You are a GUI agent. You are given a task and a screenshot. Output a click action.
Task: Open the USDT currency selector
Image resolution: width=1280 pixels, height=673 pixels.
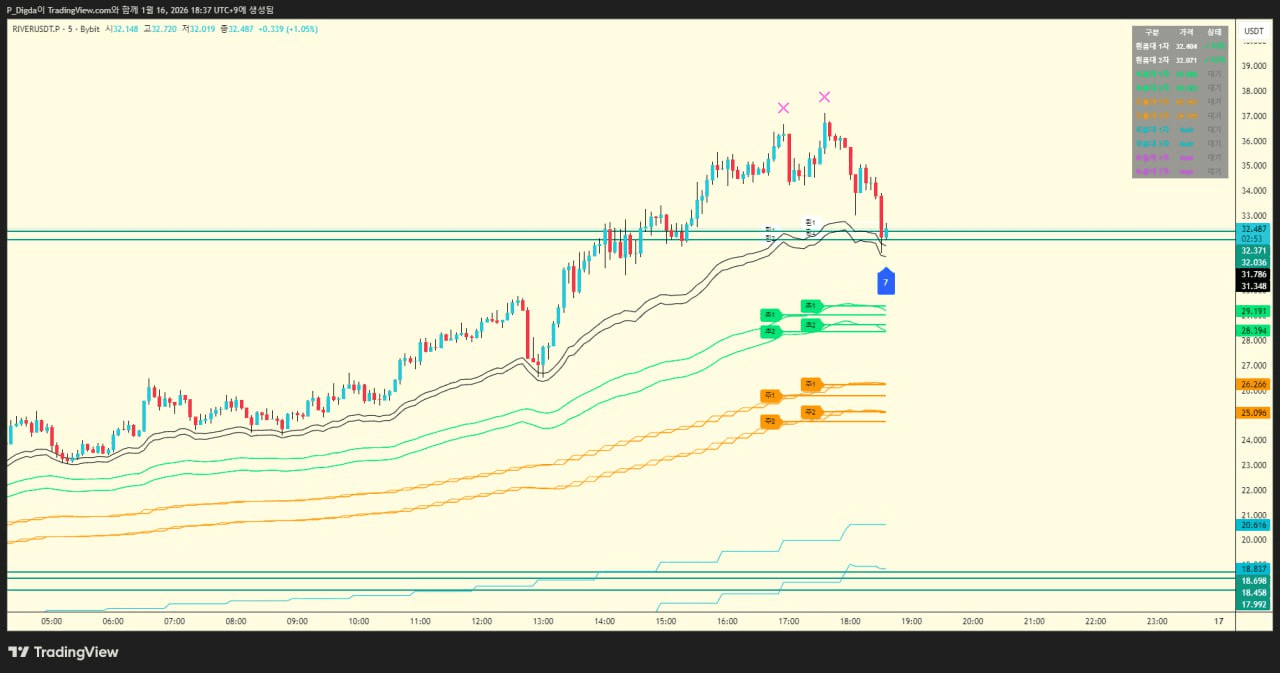[x=1253, y=31]
